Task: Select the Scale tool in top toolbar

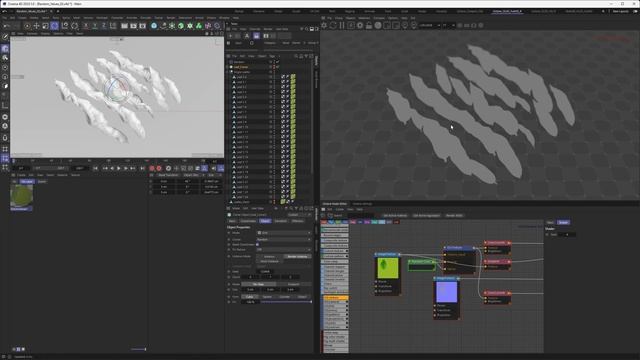Action: 45,26
